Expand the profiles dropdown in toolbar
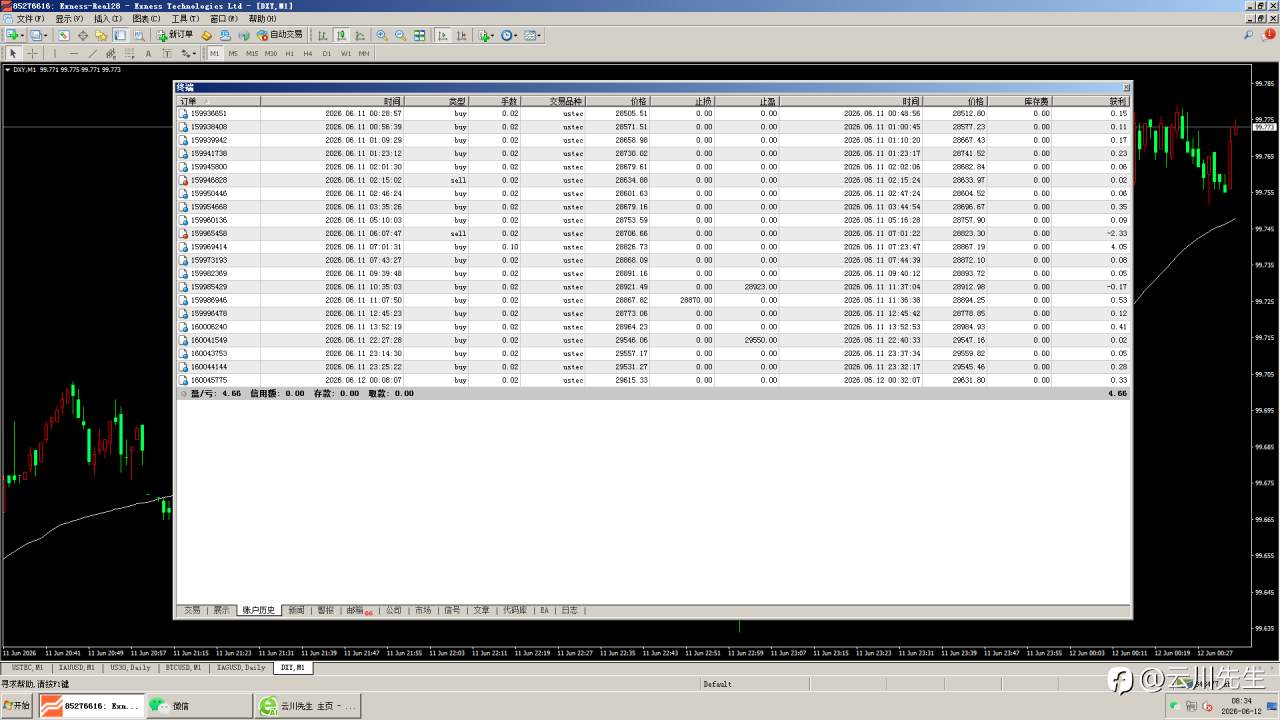Viewport: 1280px width, 720px height. [46, 35]
